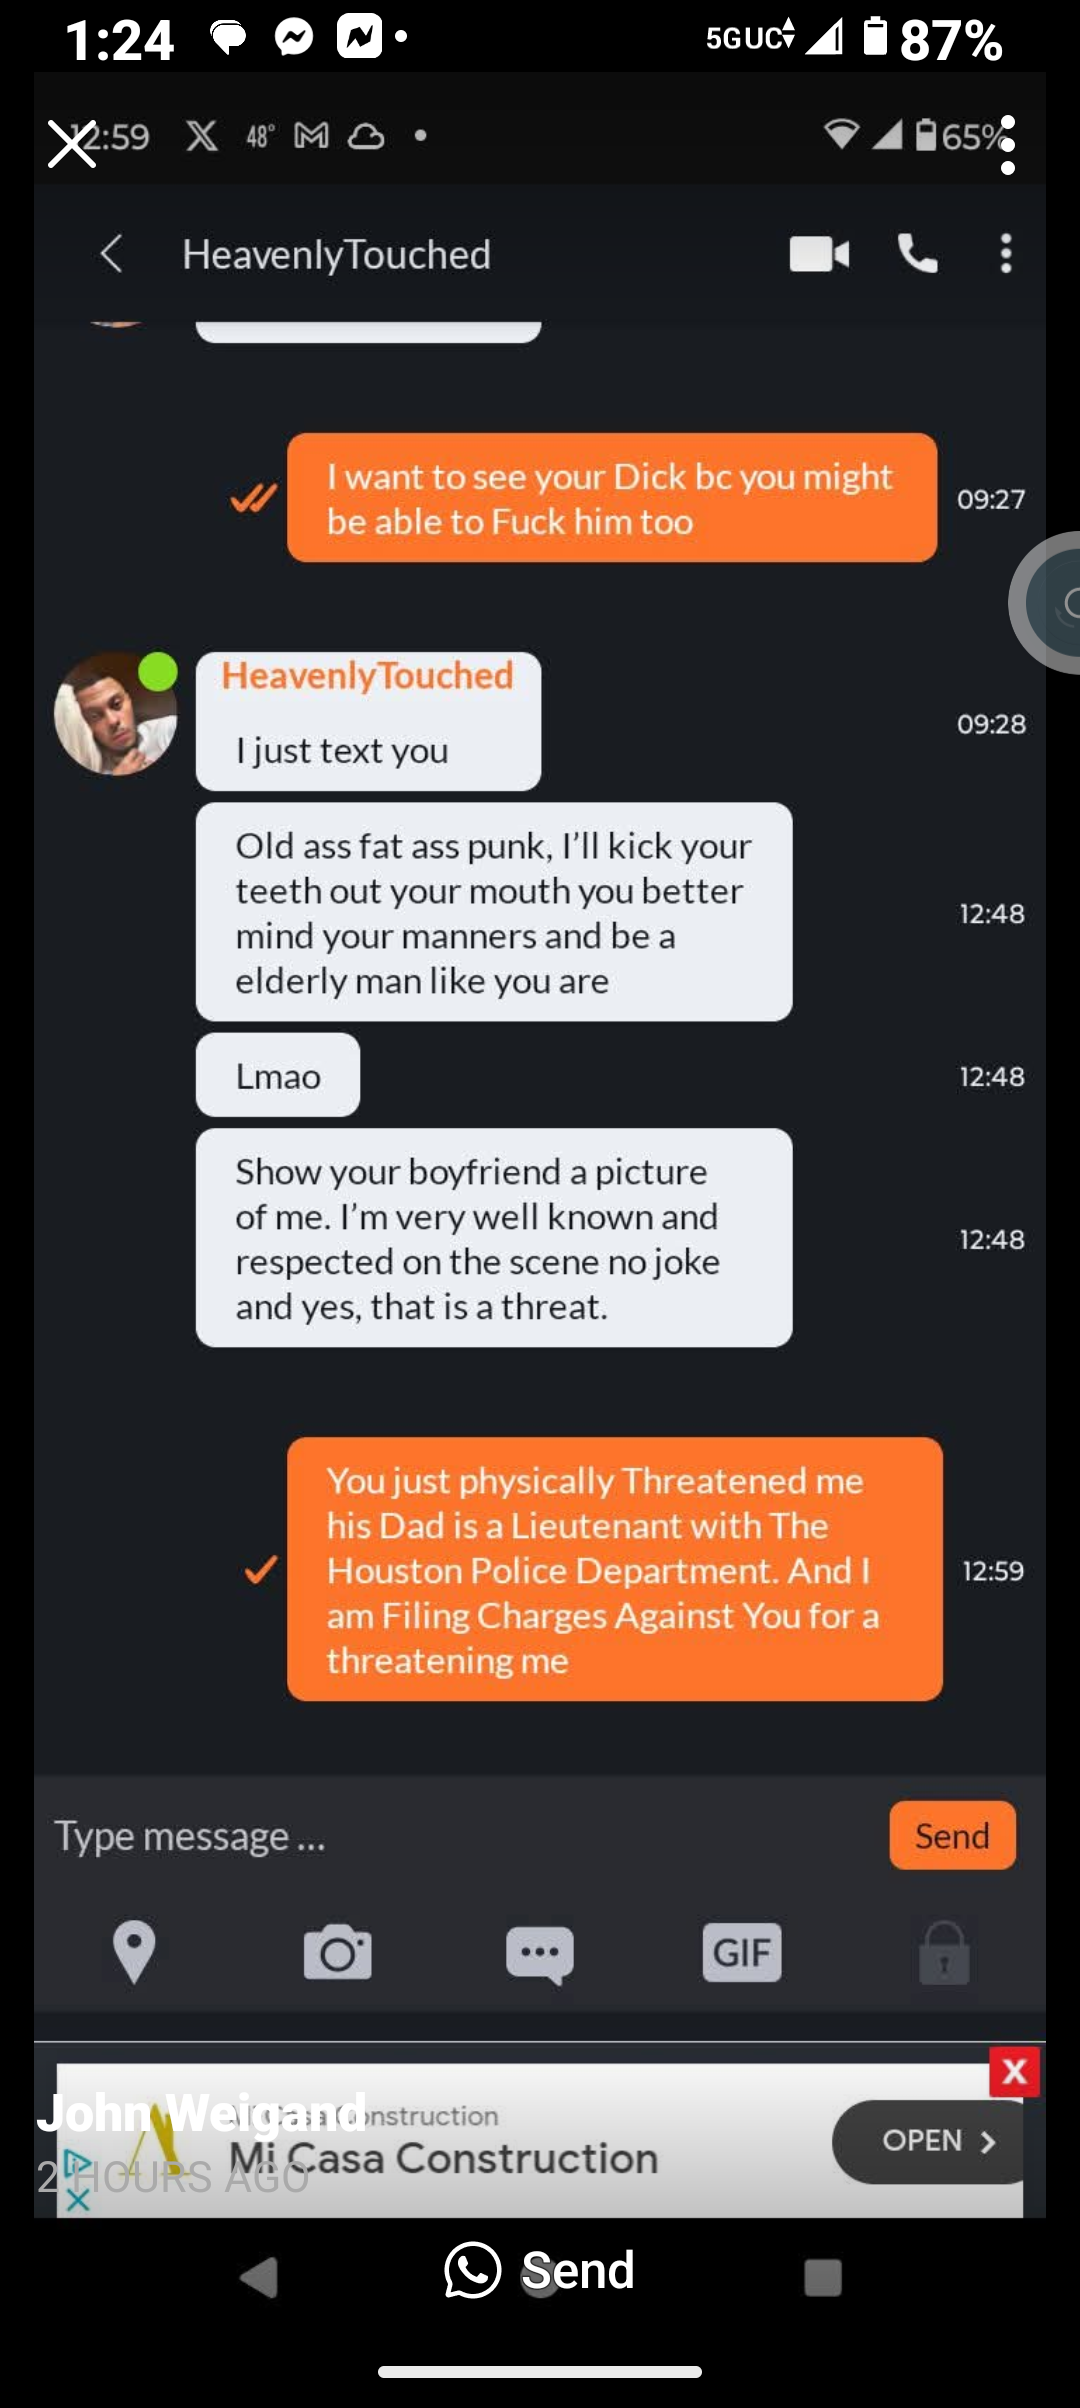Open the viewer's top-right three-dot menu
The width and height of the screenshot is (1080, 2408).
(x=1008, y=145)
